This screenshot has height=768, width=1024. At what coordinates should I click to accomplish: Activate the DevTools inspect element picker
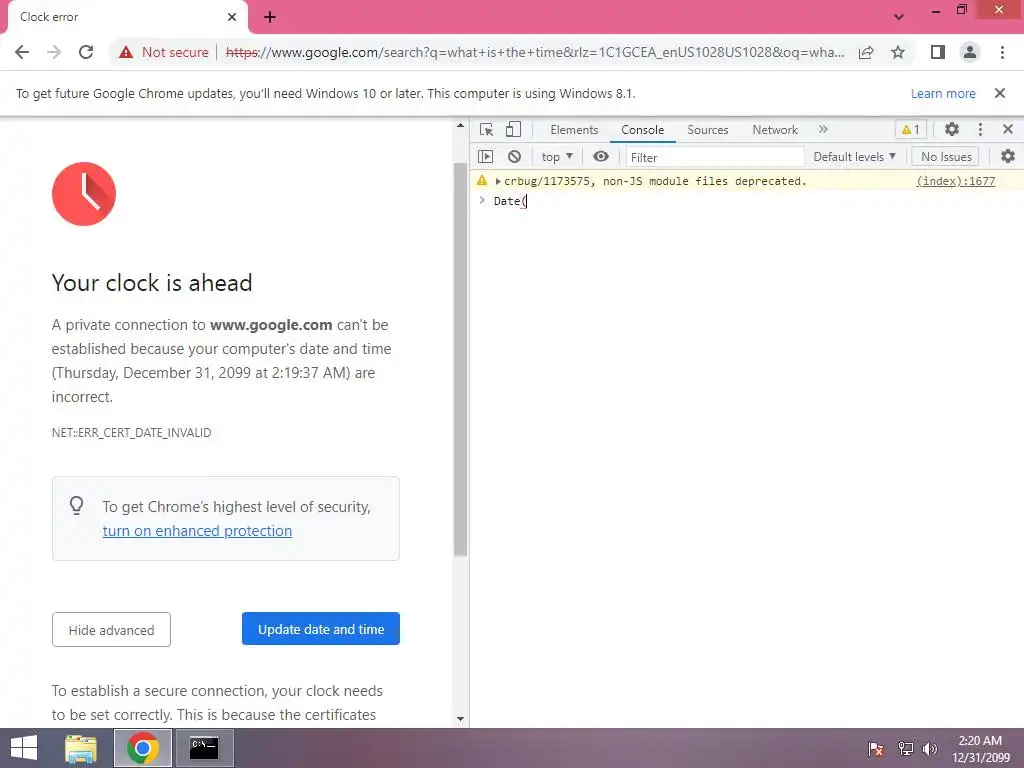click(x=487, y=129)
